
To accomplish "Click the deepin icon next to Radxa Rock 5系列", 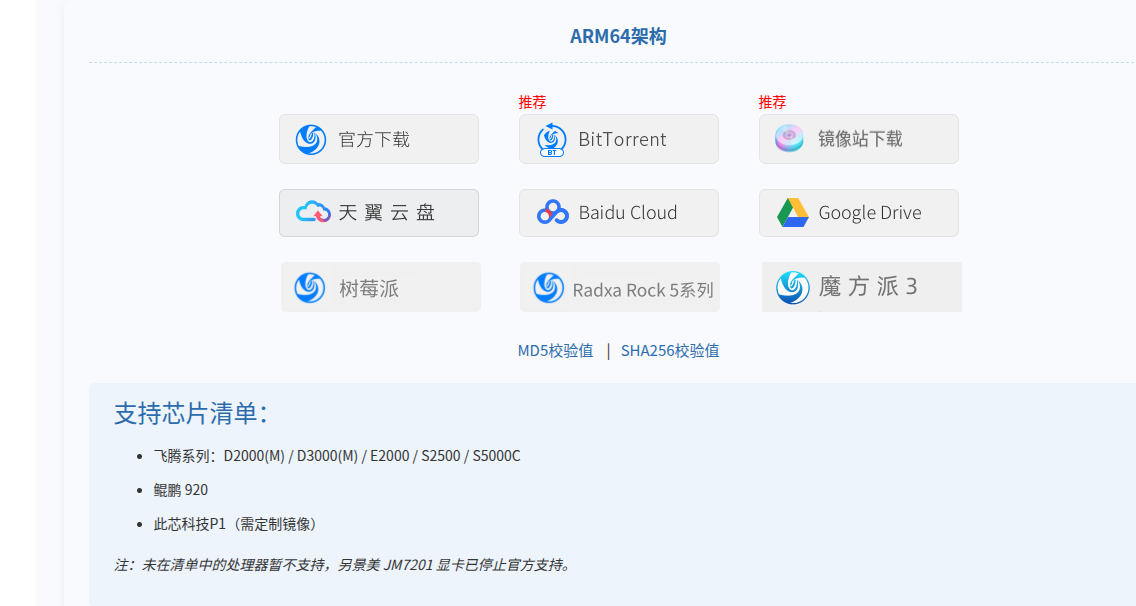I will pos(548,288).
